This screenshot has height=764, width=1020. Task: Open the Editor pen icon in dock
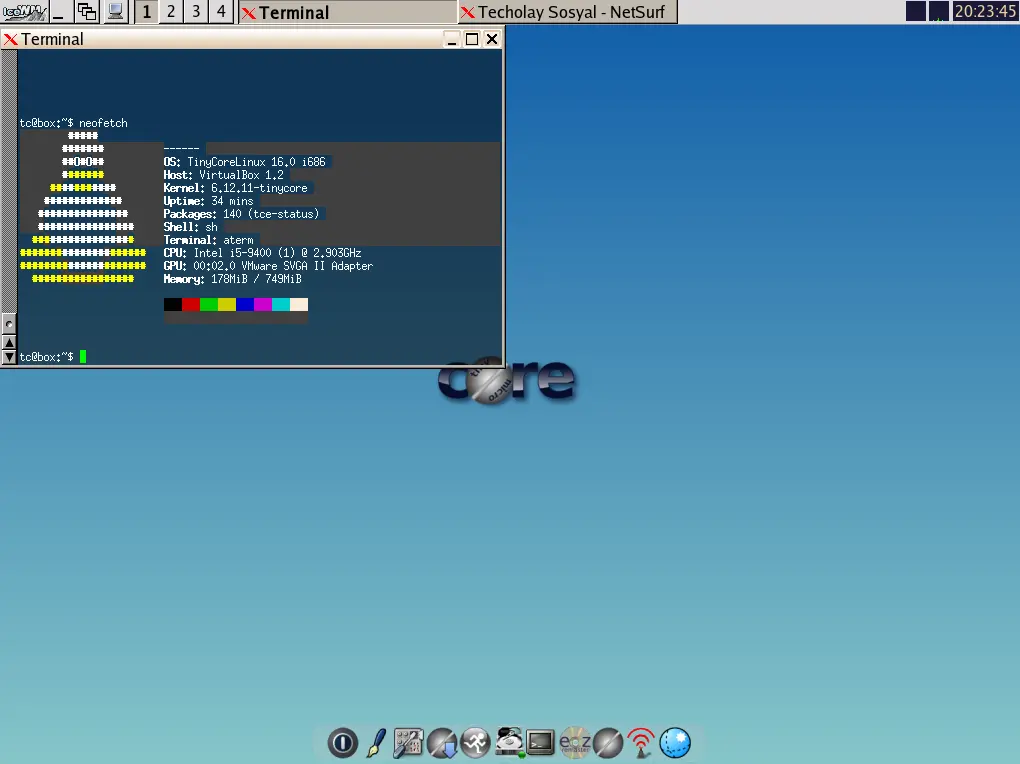tap(376, 743)
